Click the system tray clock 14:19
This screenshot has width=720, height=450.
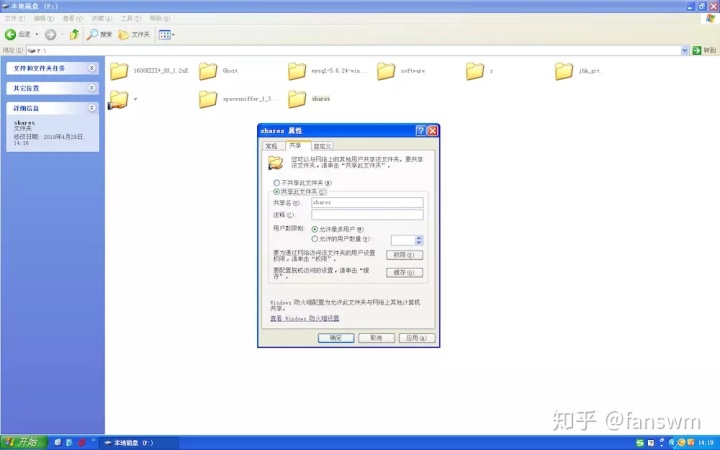coord(705,443)
